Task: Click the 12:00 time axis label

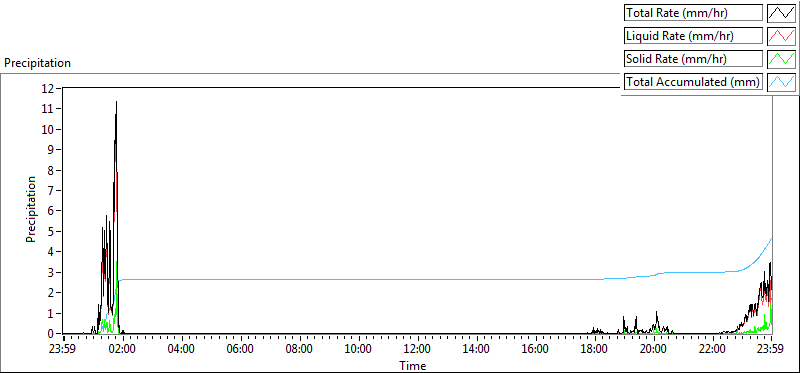Action: tap(417, 350)
